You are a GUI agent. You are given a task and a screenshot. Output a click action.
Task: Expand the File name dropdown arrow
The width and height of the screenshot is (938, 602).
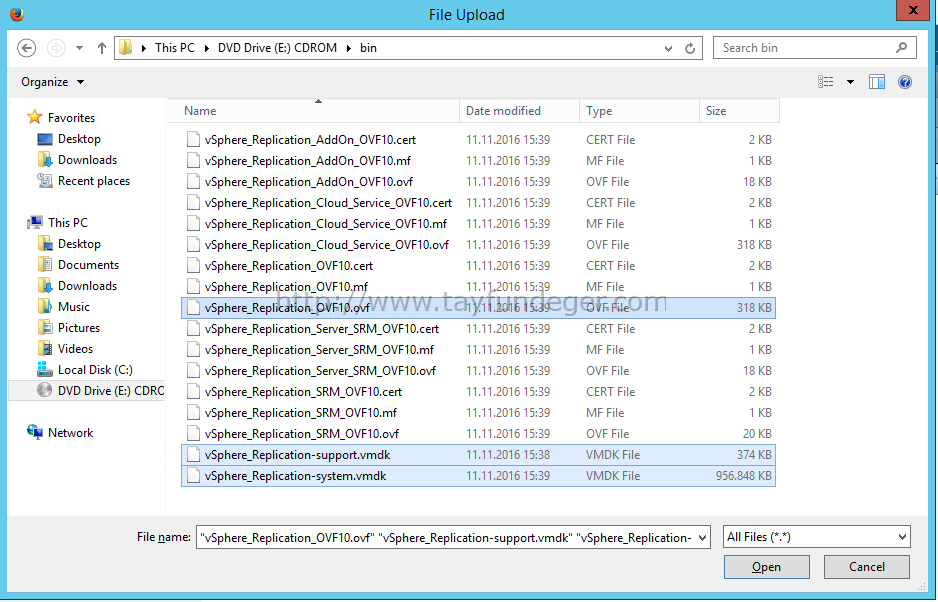(x=703, y=538)
